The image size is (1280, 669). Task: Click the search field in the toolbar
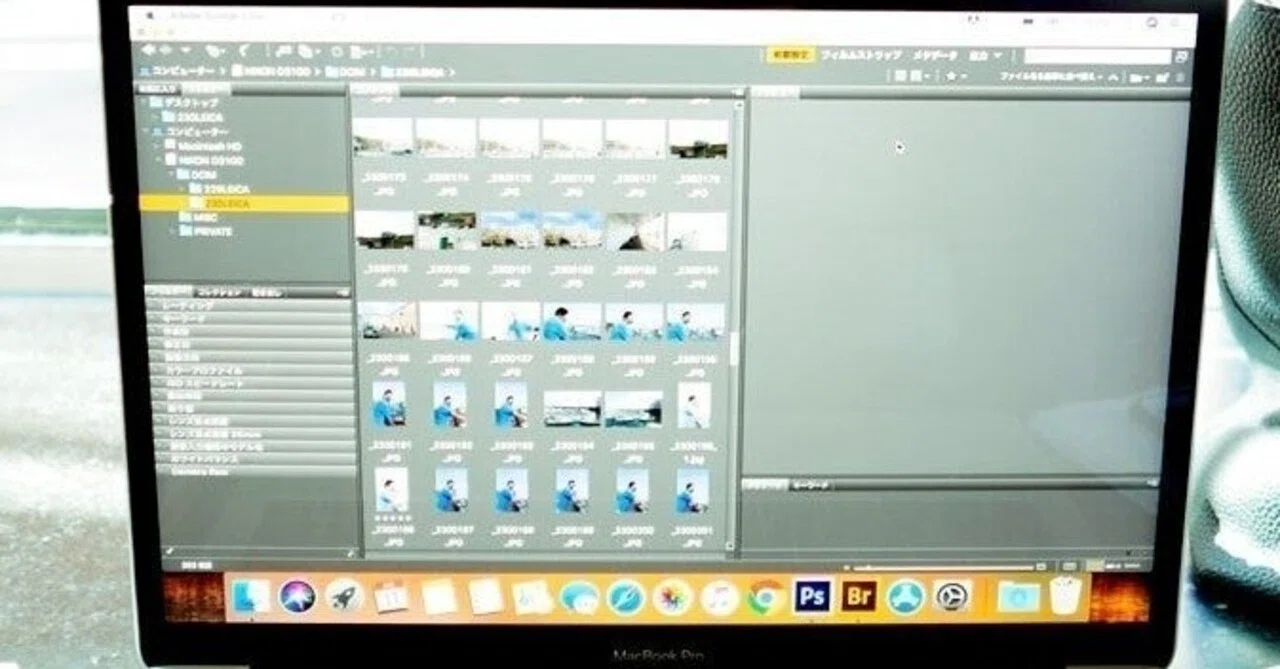pyautogui.click(x=1097, y=56)
